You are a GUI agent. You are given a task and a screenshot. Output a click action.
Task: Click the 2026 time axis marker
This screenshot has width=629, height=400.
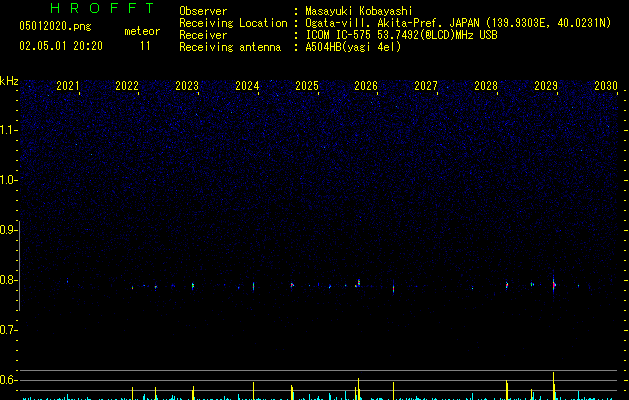click(x=366, y=86)
